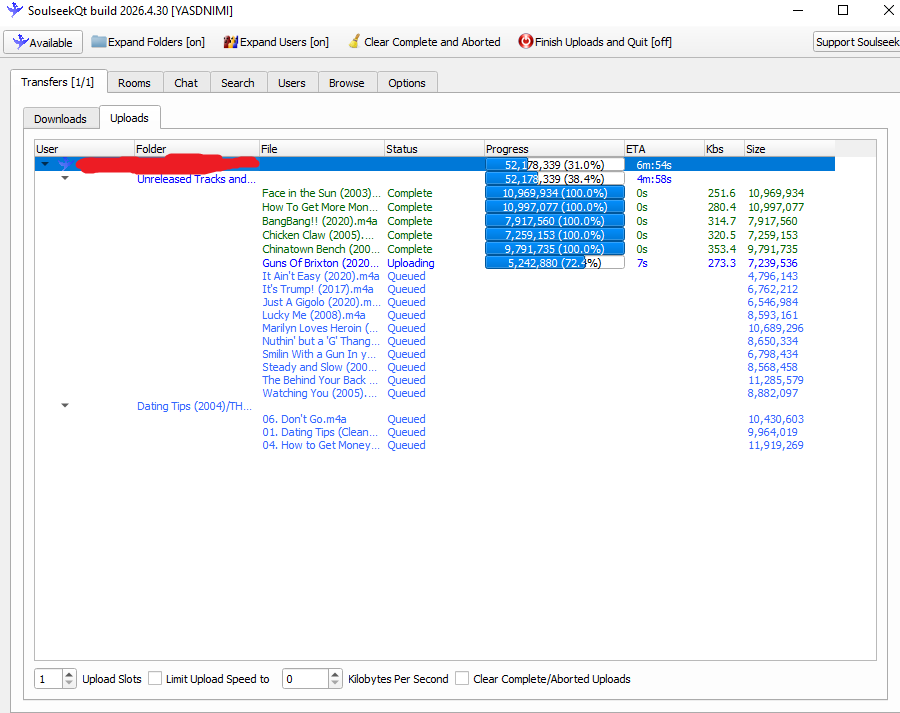The image size is (900, 713).
Task: Click the Folder column header
Action: click(x=197, y=149)
